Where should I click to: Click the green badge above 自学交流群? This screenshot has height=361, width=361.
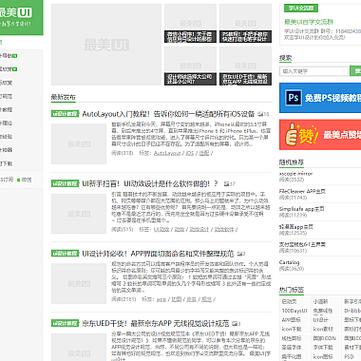[301, 8]
